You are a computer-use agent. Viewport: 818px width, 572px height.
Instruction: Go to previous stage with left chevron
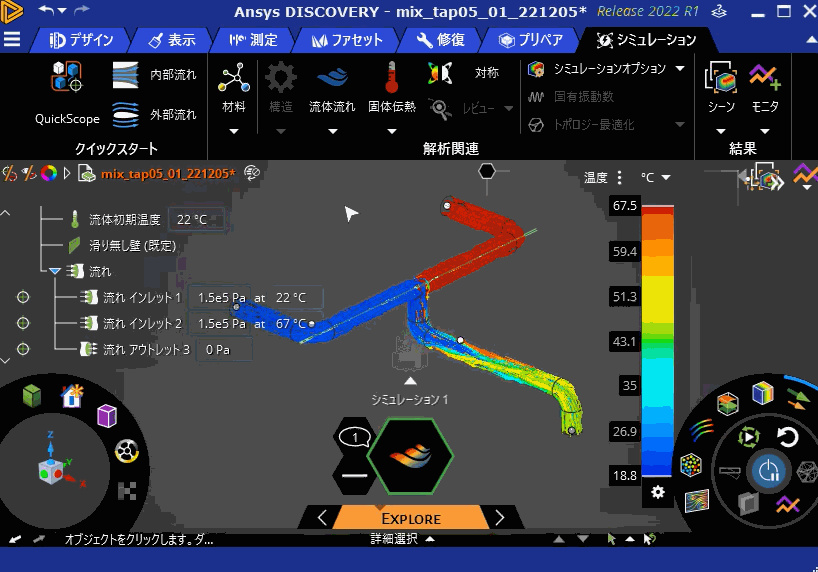(322, 518)
